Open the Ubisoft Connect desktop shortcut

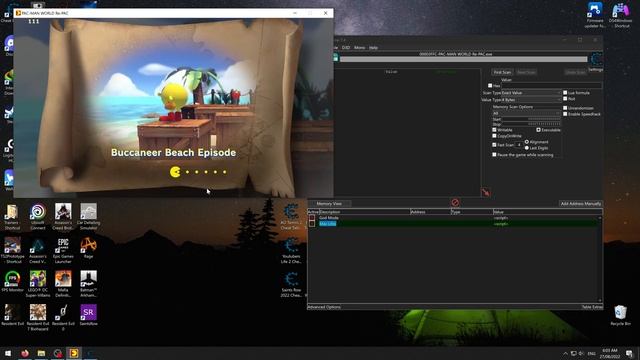[x=38, y=216]
